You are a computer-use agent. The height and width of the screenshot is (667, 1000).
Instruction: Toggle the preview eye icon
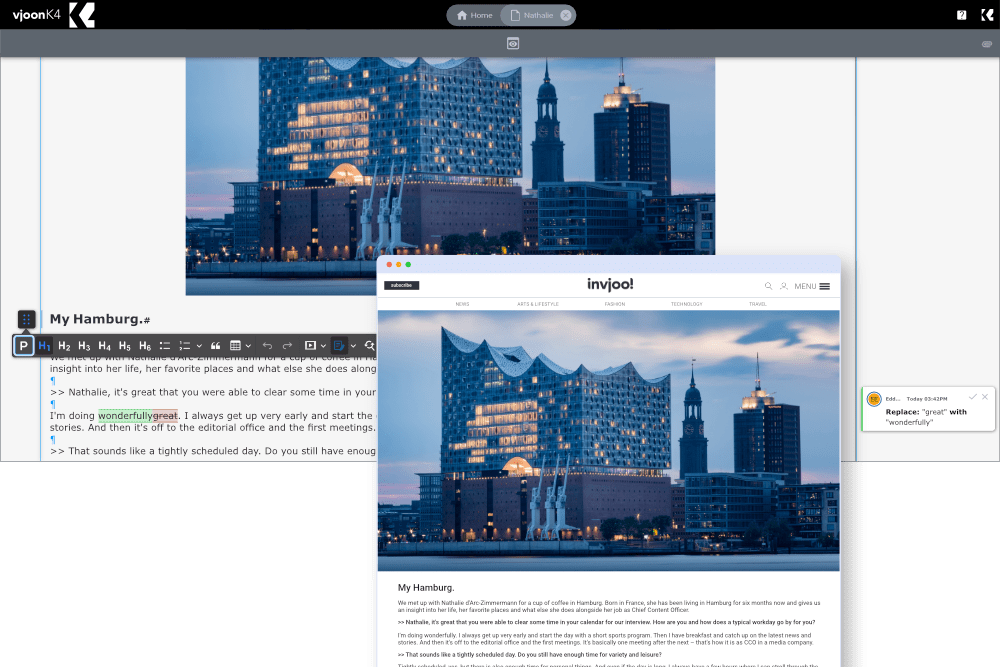point(513,43)
